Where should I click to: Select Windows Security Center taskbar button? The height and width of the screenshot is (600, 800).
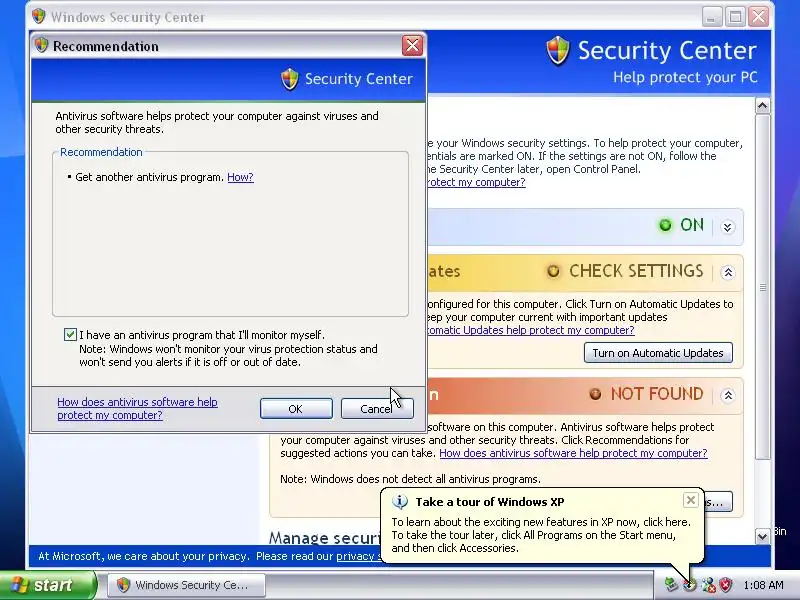pyautogui.click(x=186, y=585)
